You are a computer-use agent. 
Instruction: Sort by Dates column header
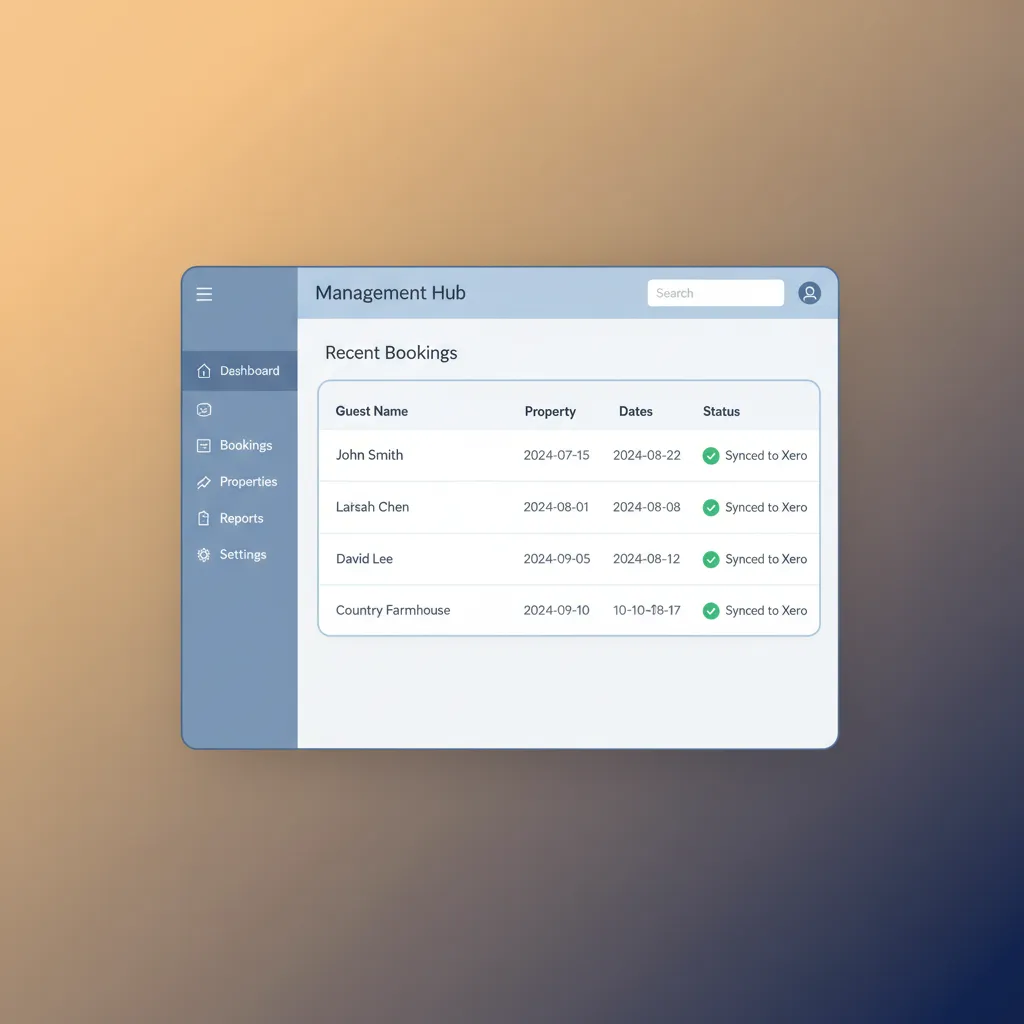635,411
